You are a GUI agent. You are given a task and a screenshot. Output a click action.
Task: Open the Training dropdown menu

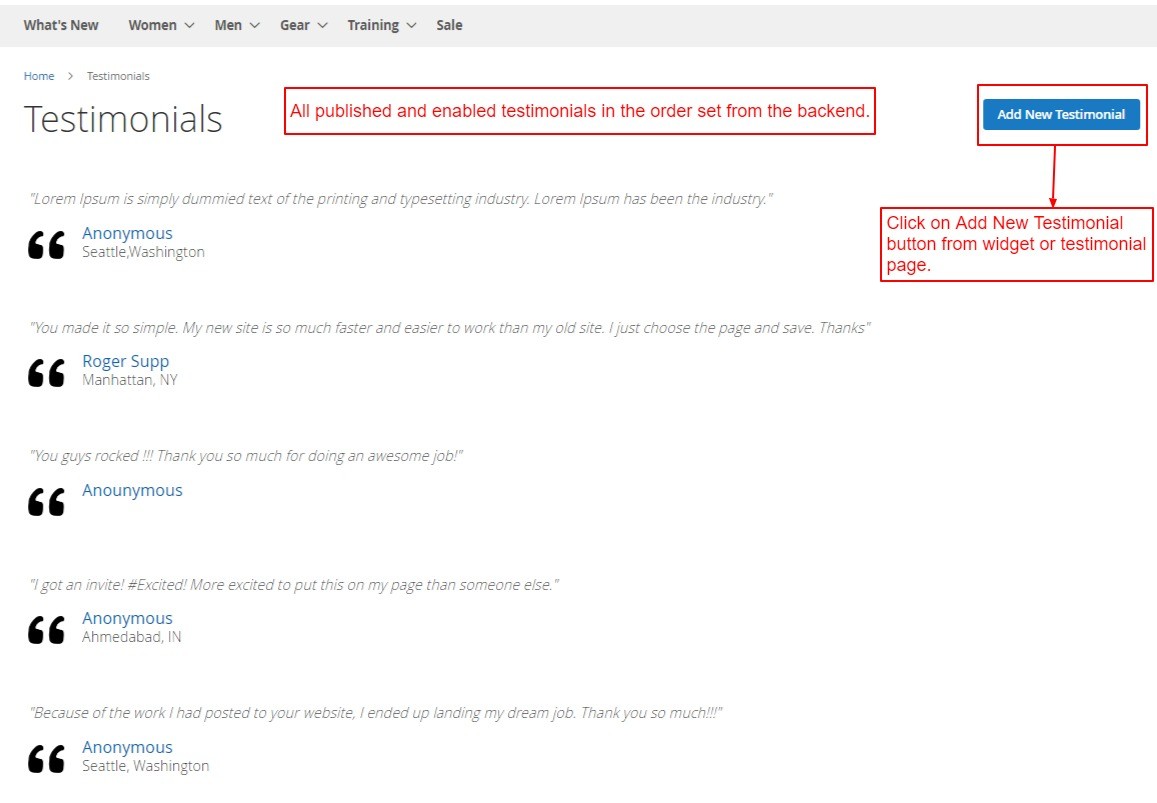pos(381,25)
